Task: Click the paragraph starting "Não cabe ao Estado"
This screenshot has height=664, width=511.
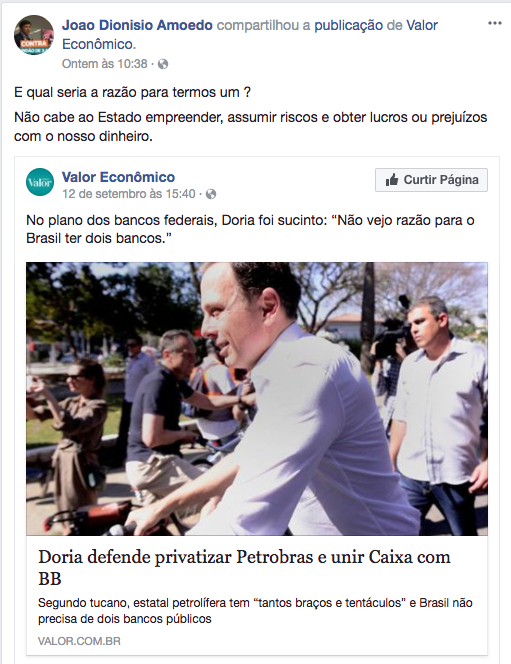Action: (251, 126)
